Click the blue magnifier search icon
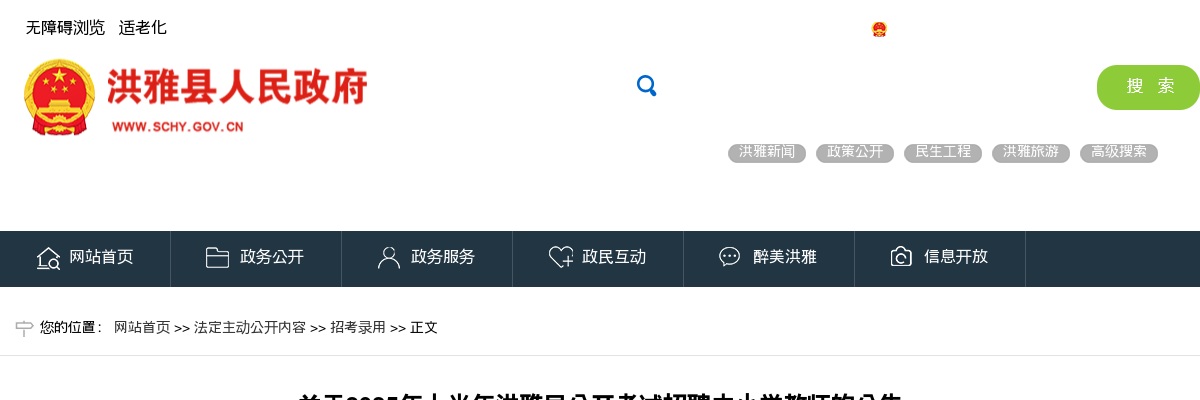Viewport: 1200px width, 400px height. [x=646, y=86]
